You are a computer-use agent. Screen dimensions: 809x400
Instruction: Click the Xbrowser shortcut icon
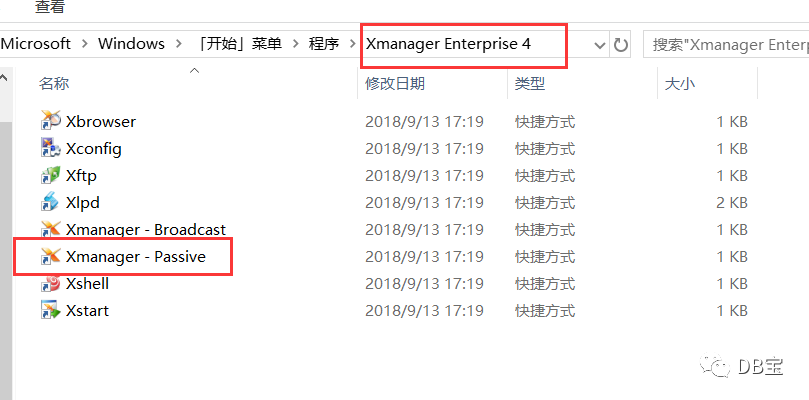coord(50,121)
